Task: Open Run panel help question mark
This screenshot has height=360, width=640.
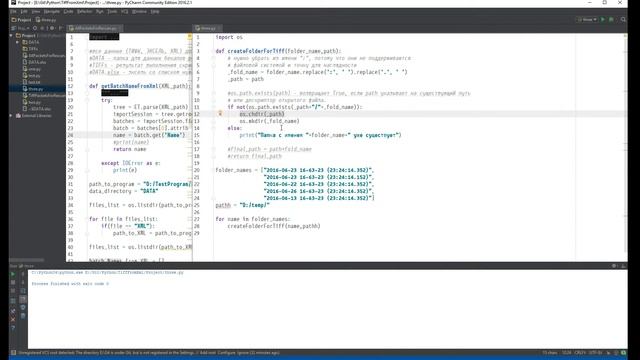Action: point(13,328)
